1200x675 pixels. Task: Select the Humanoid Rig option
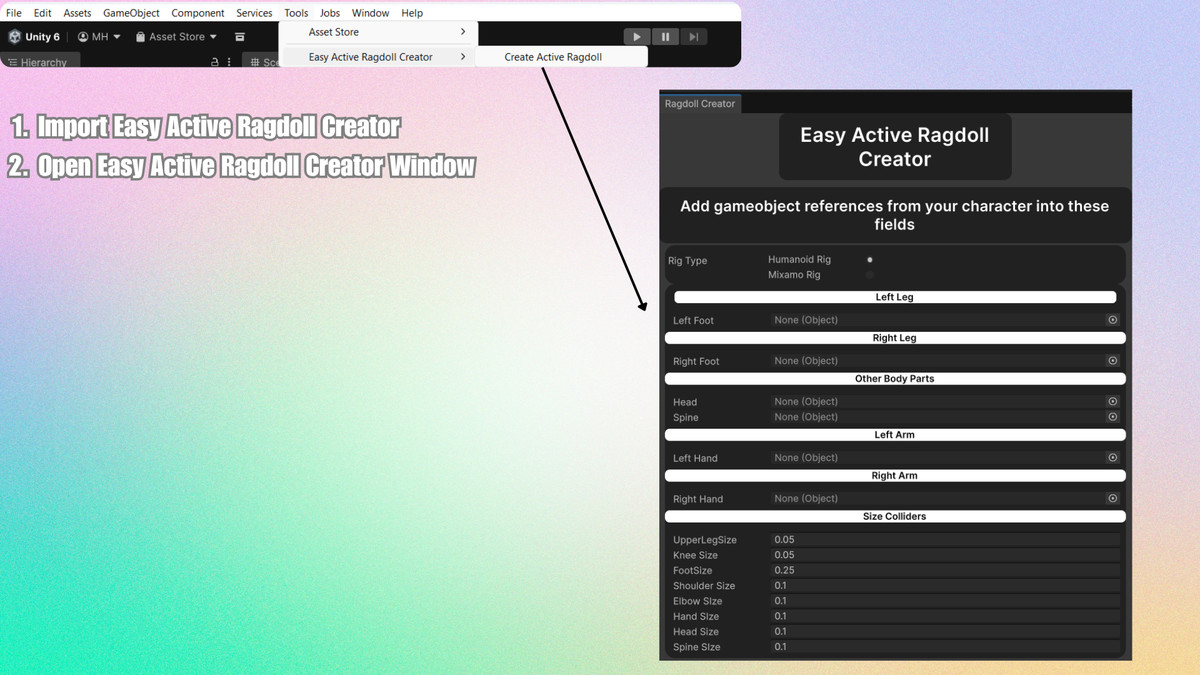coord(869,259)
